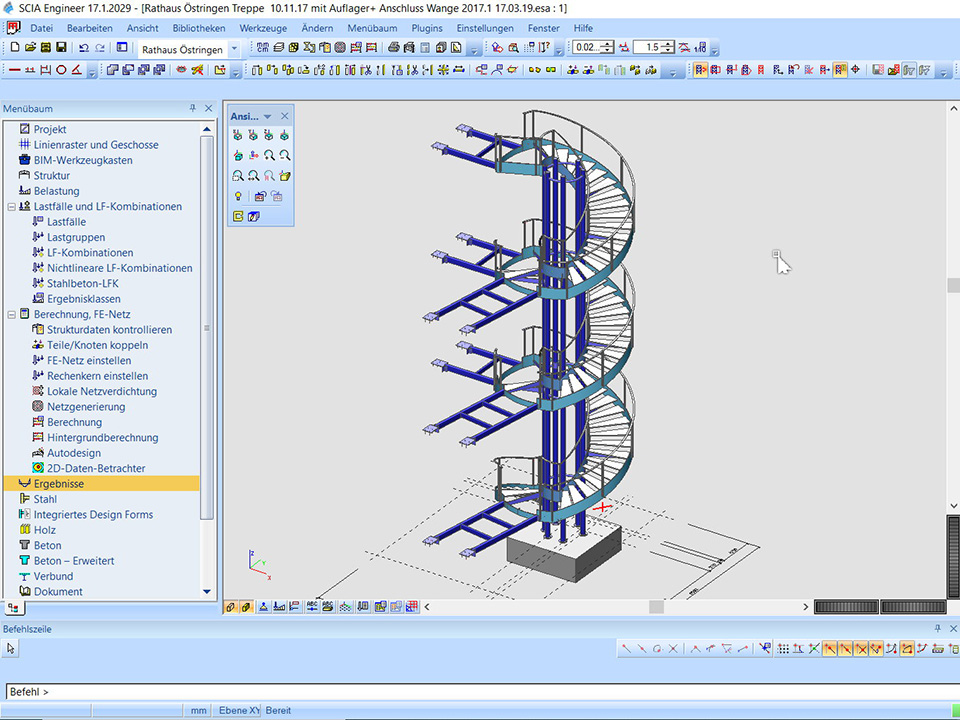Click view in X direction icon
The height and width of the screenshot is (720, 960).
coord(238,135)
